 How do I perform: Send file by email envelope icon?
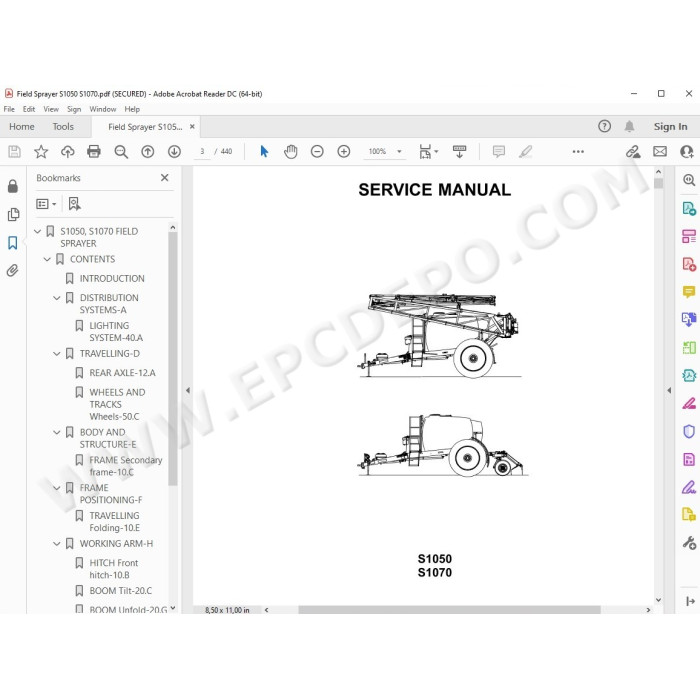(660, 152)
